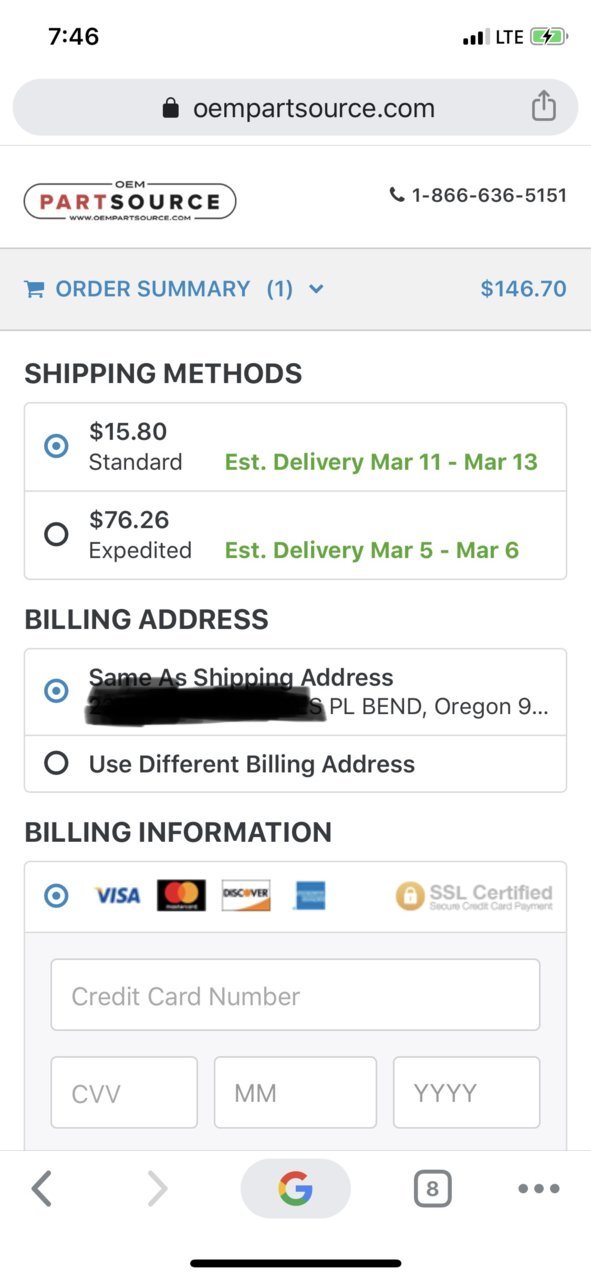Open the three-dot browser menu
This screenshot has height=1280, width=591.
pyautogui.click(x=539, y=1189)
